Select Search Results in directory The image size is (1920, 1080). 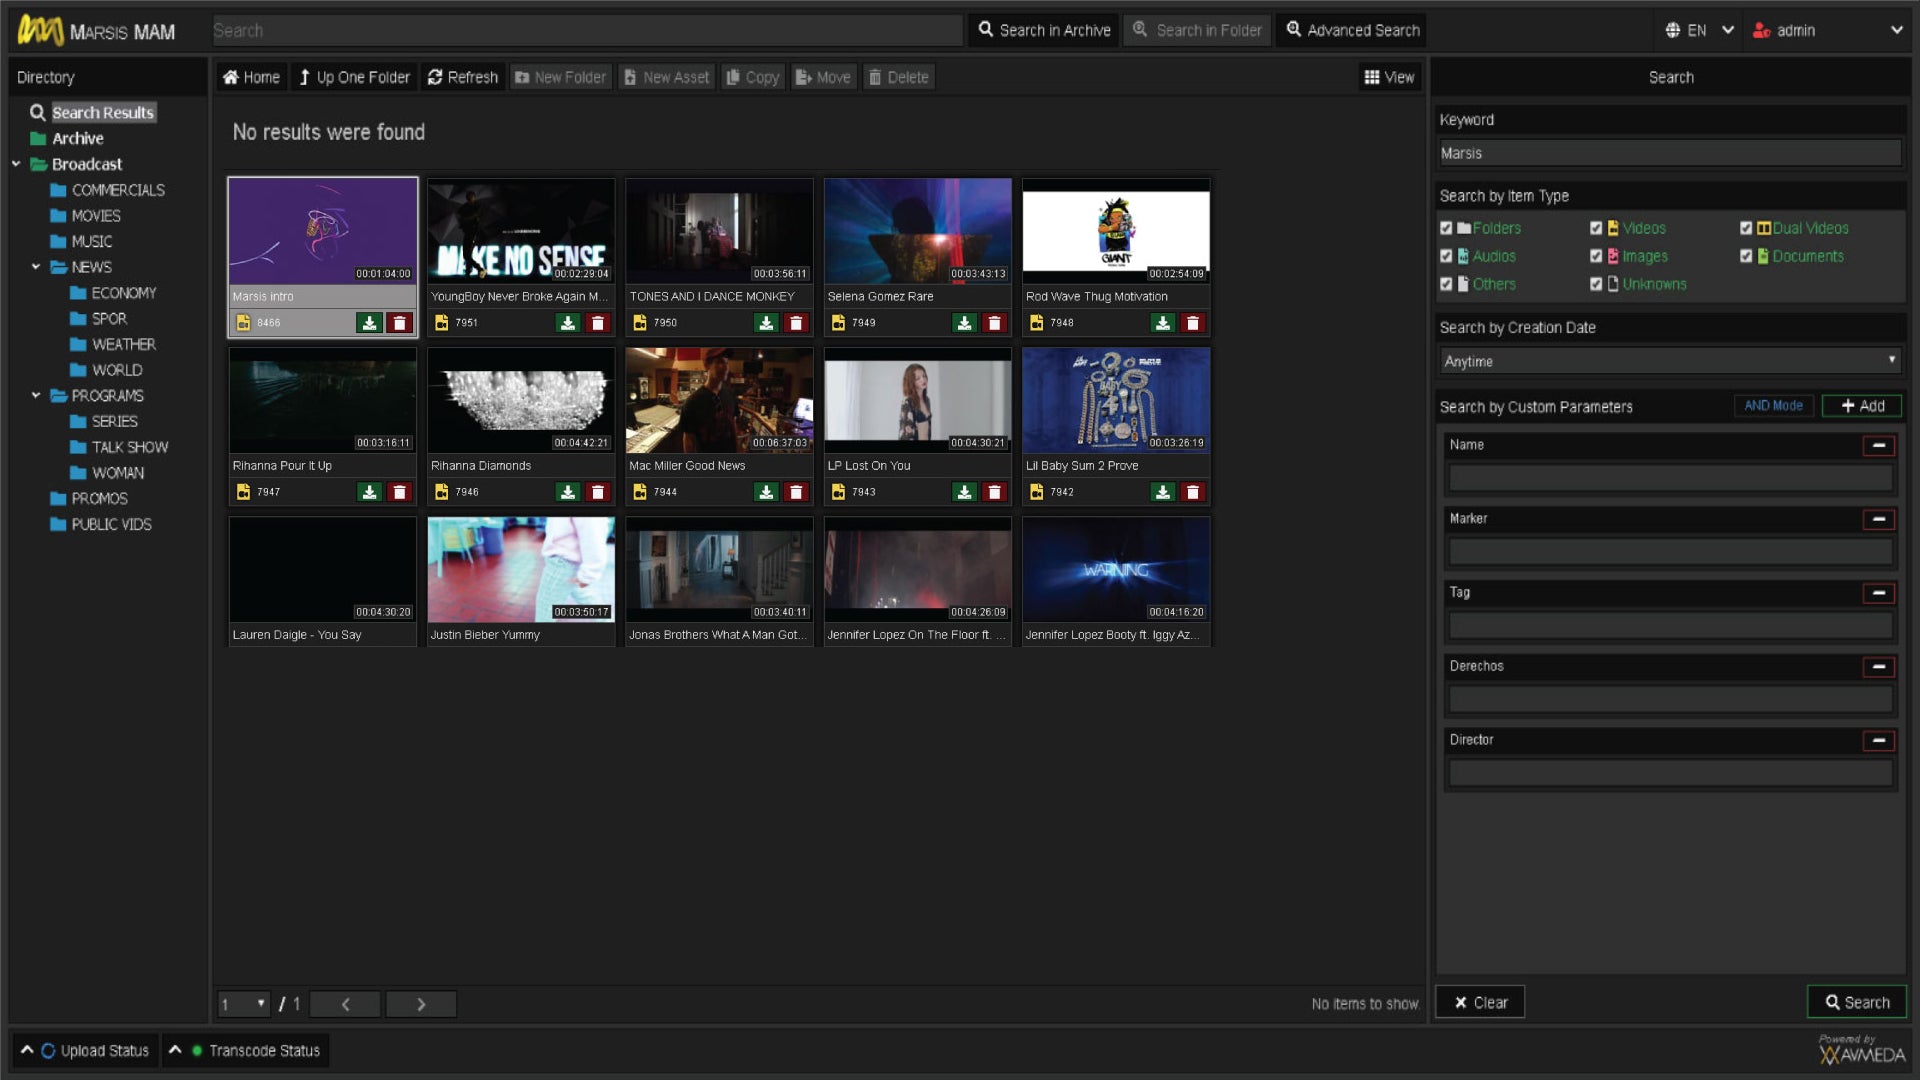click(102, 112)
